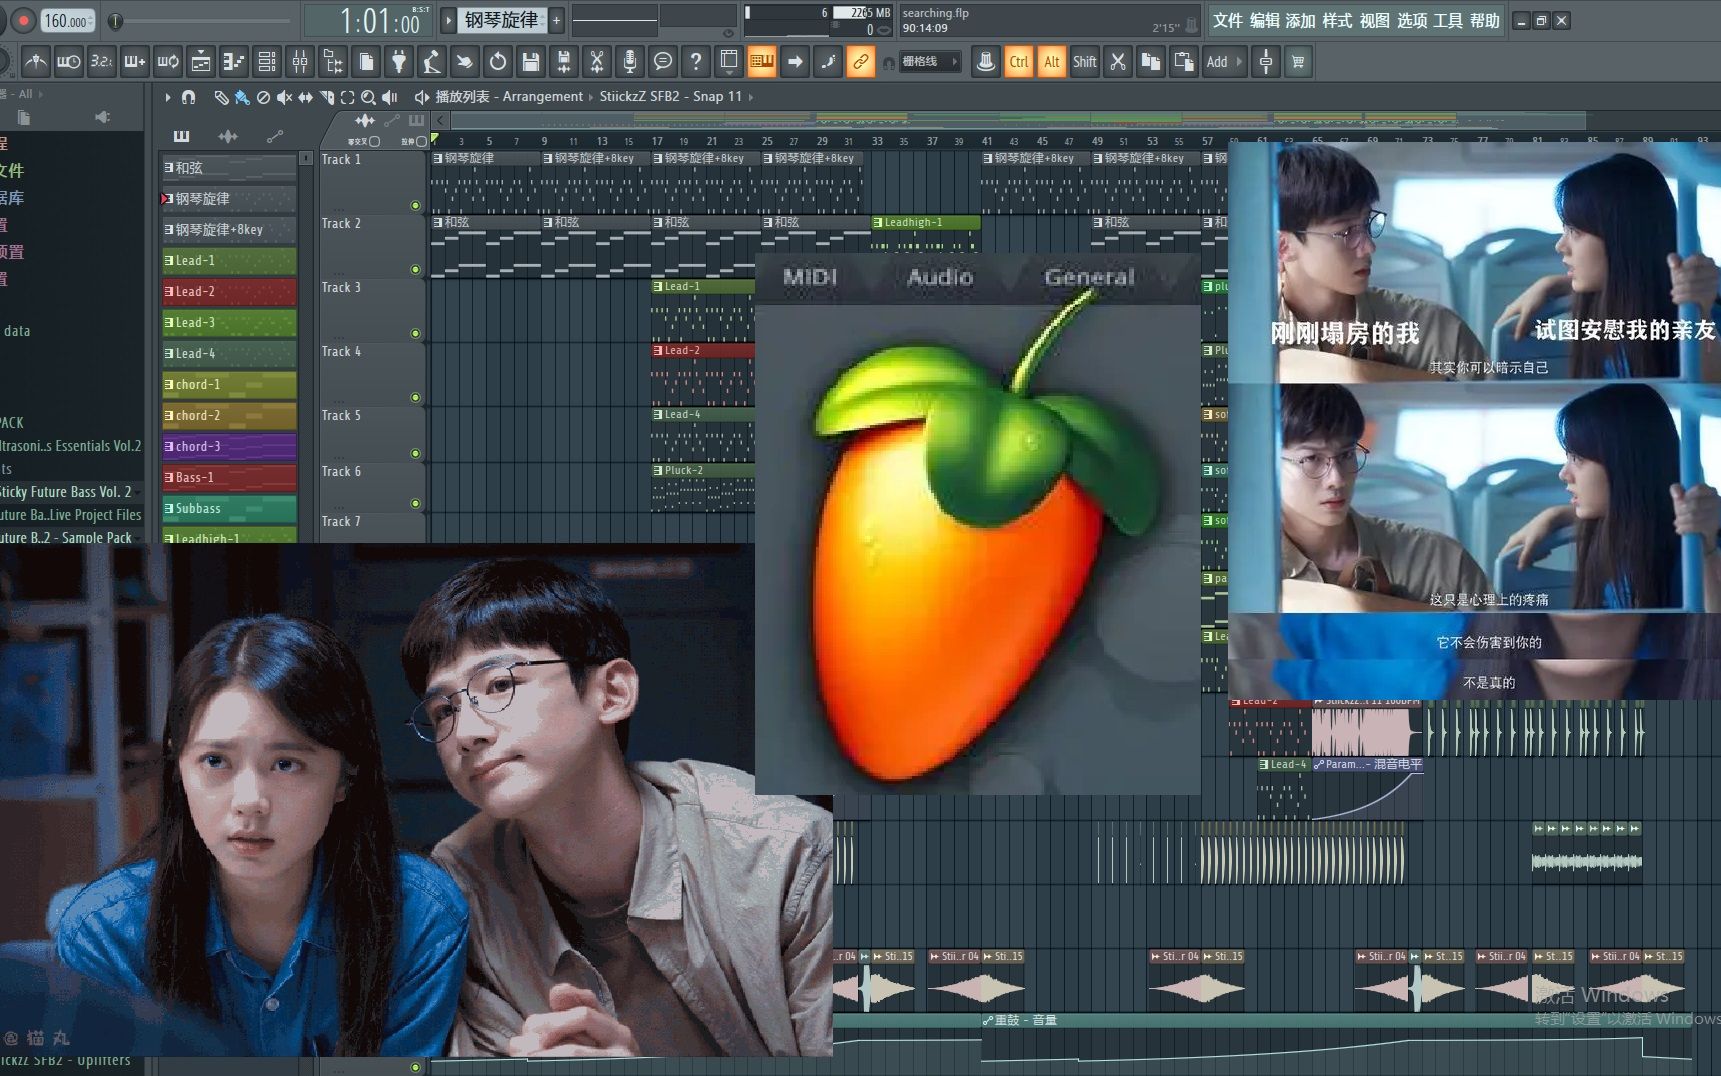Open audio editor scissors icon
Screen dimensions: 1721x1076
click(x=597, y=62)
